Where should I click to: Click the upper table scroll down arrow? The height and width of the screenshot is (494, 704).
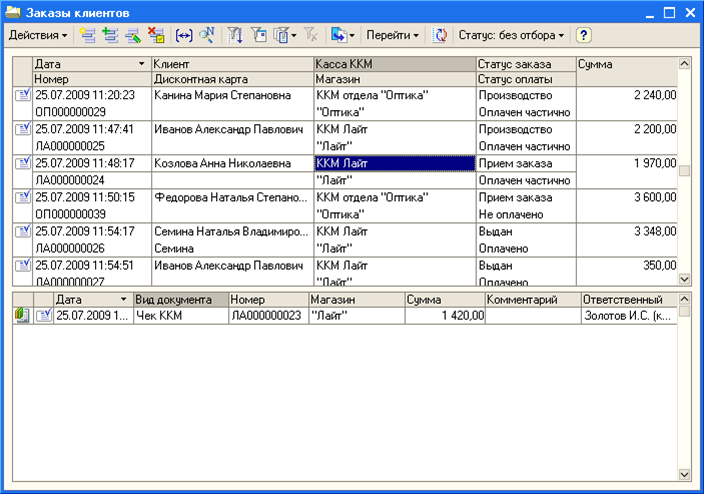[684, 279]
